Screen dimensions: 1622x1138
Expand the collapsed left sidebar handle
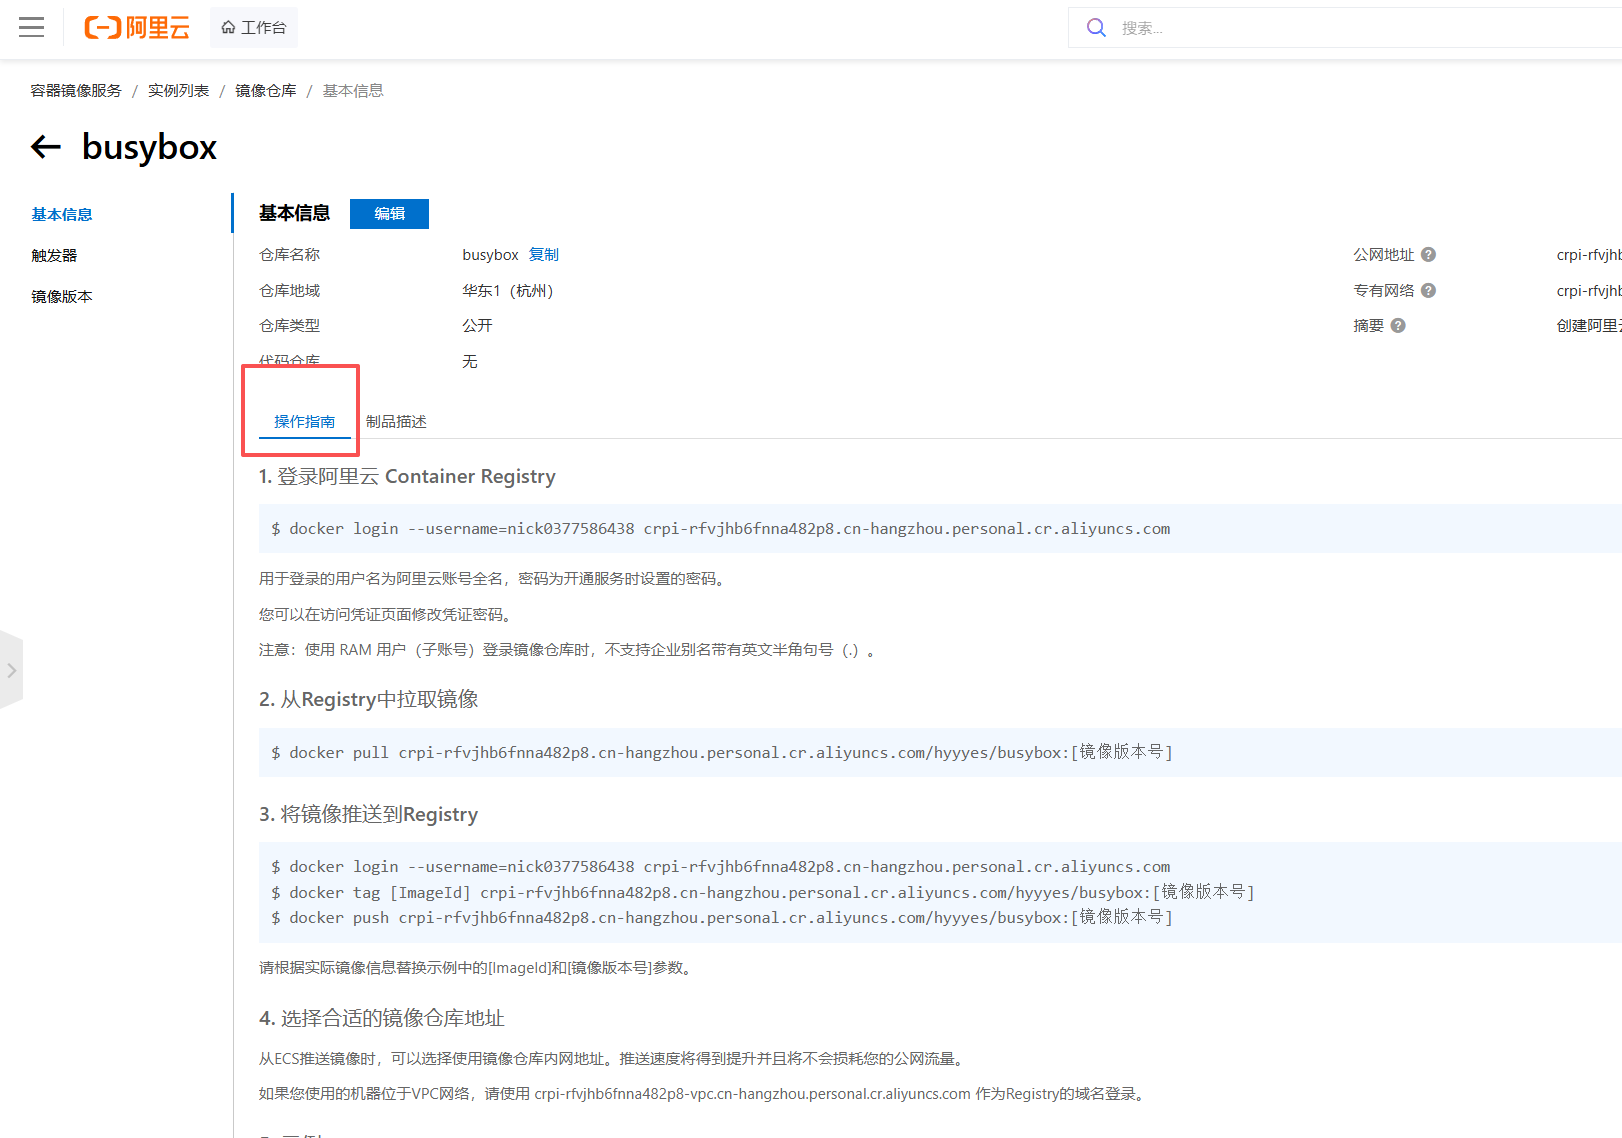[11, 670]
